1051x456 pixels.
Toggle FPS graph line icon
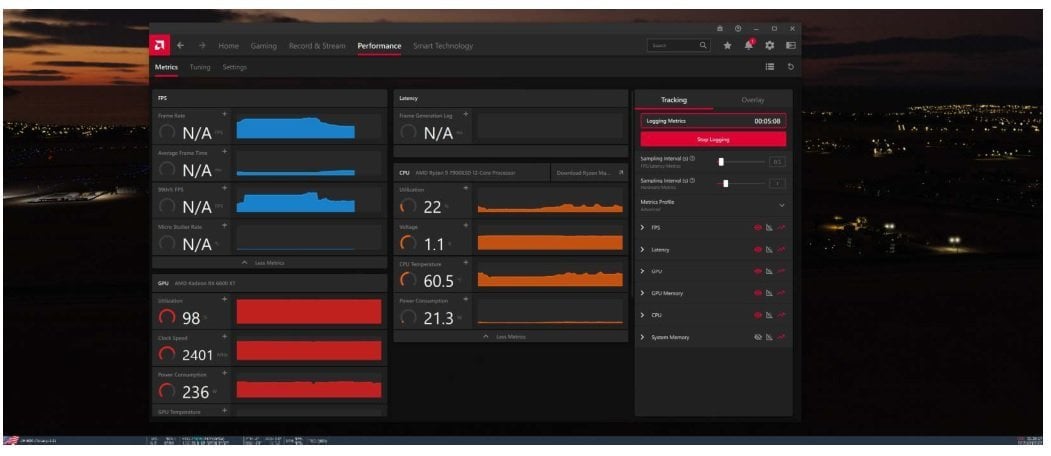coord(782,228)
